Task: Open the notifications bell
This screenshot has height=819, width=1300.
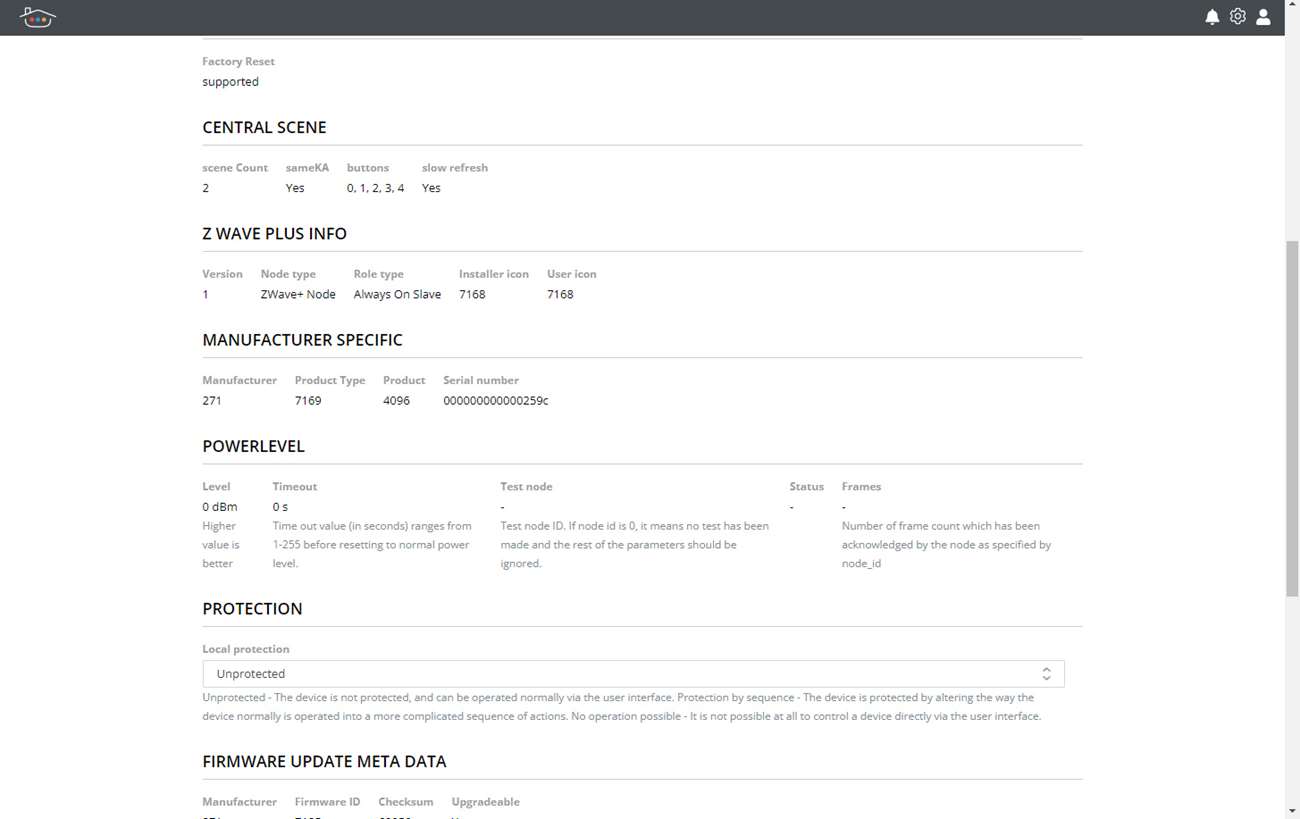Action: (1212, 17)
